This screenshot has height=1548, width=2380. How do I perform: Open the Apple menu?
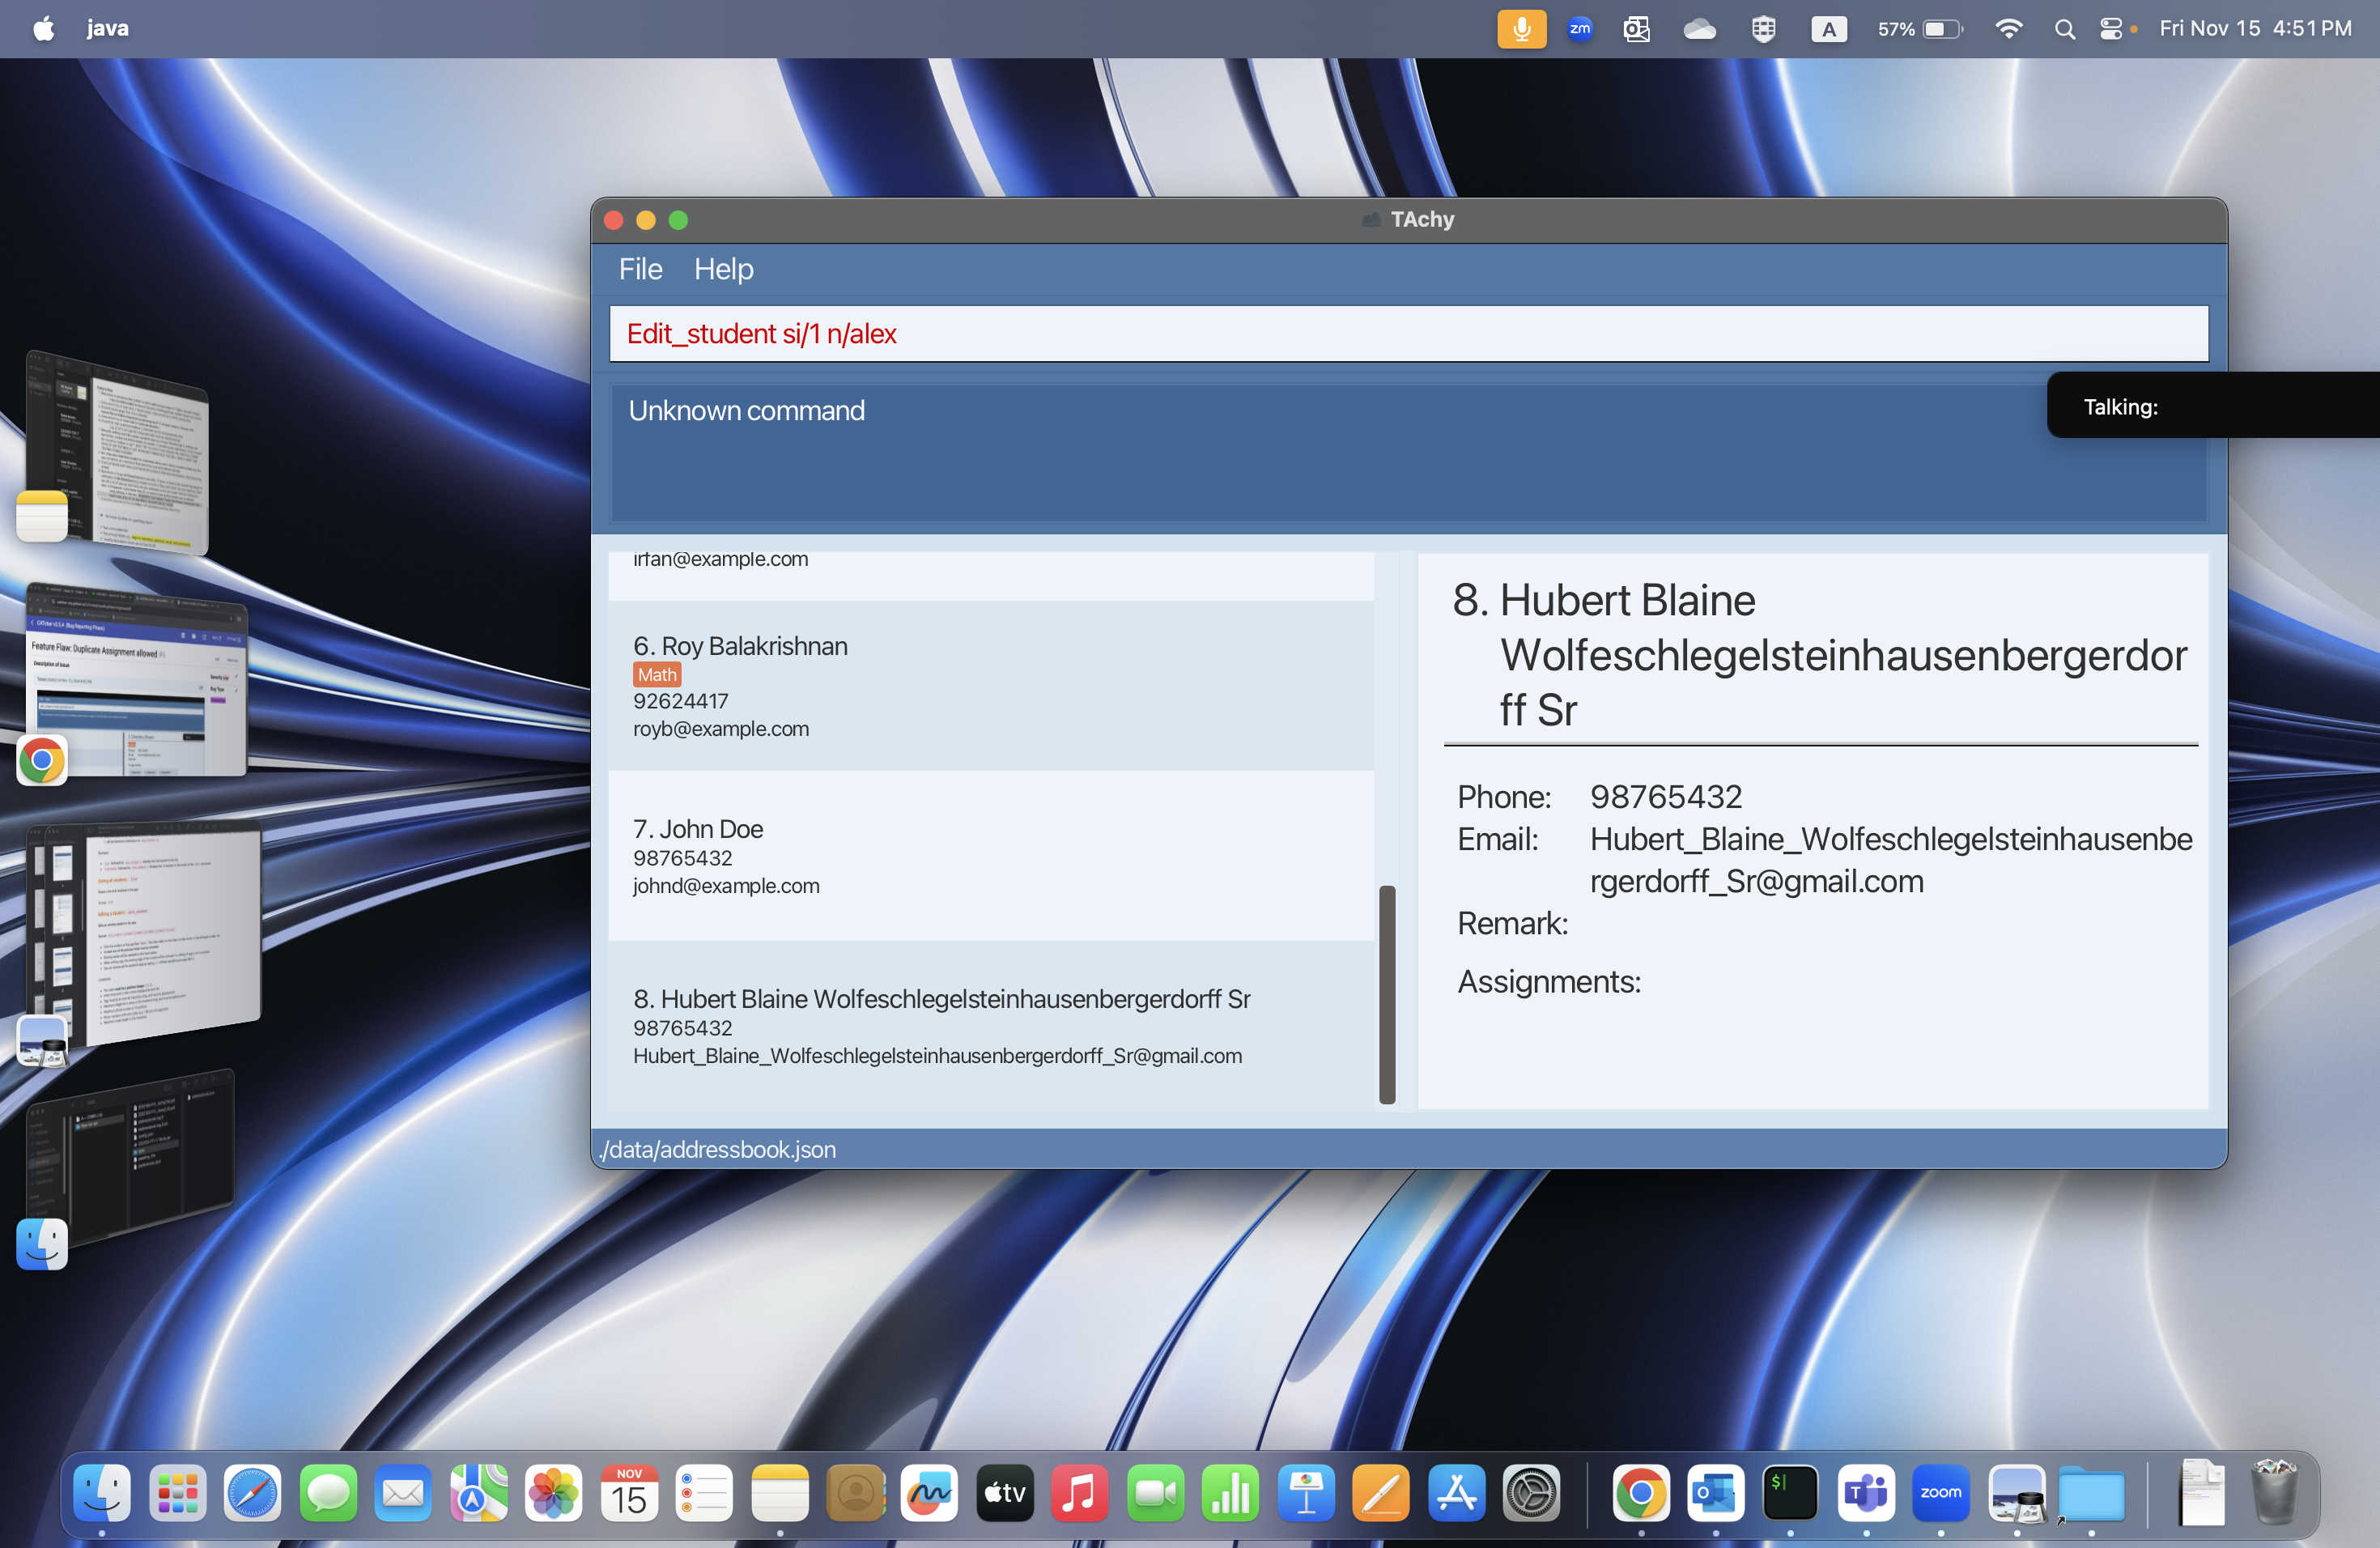point(44,28)
